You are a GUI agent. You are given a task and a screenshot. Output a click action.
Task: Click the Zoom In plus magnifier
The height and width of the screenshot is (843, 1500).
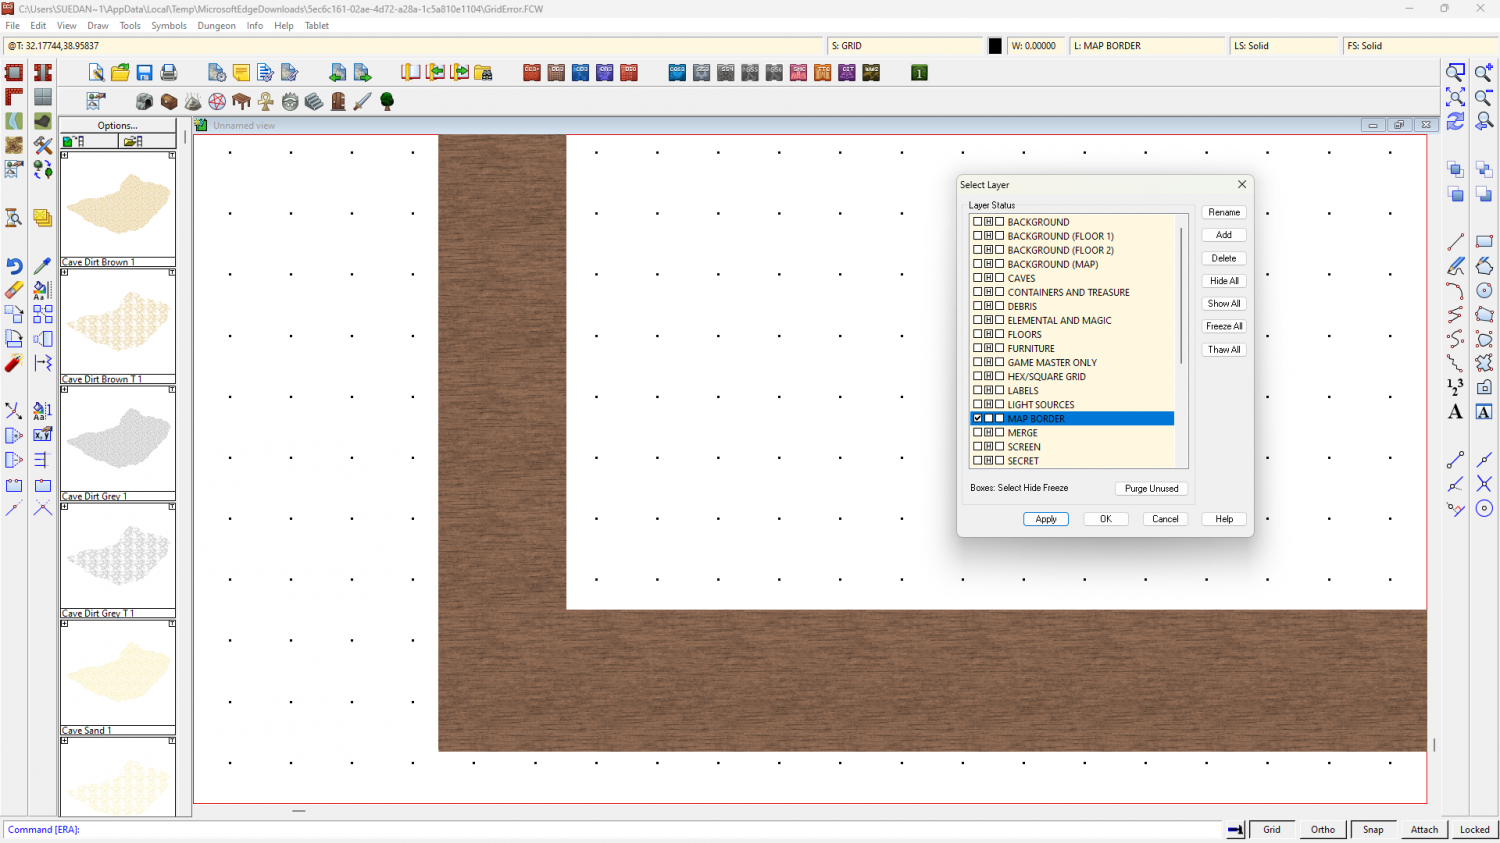coord(1484,73)
